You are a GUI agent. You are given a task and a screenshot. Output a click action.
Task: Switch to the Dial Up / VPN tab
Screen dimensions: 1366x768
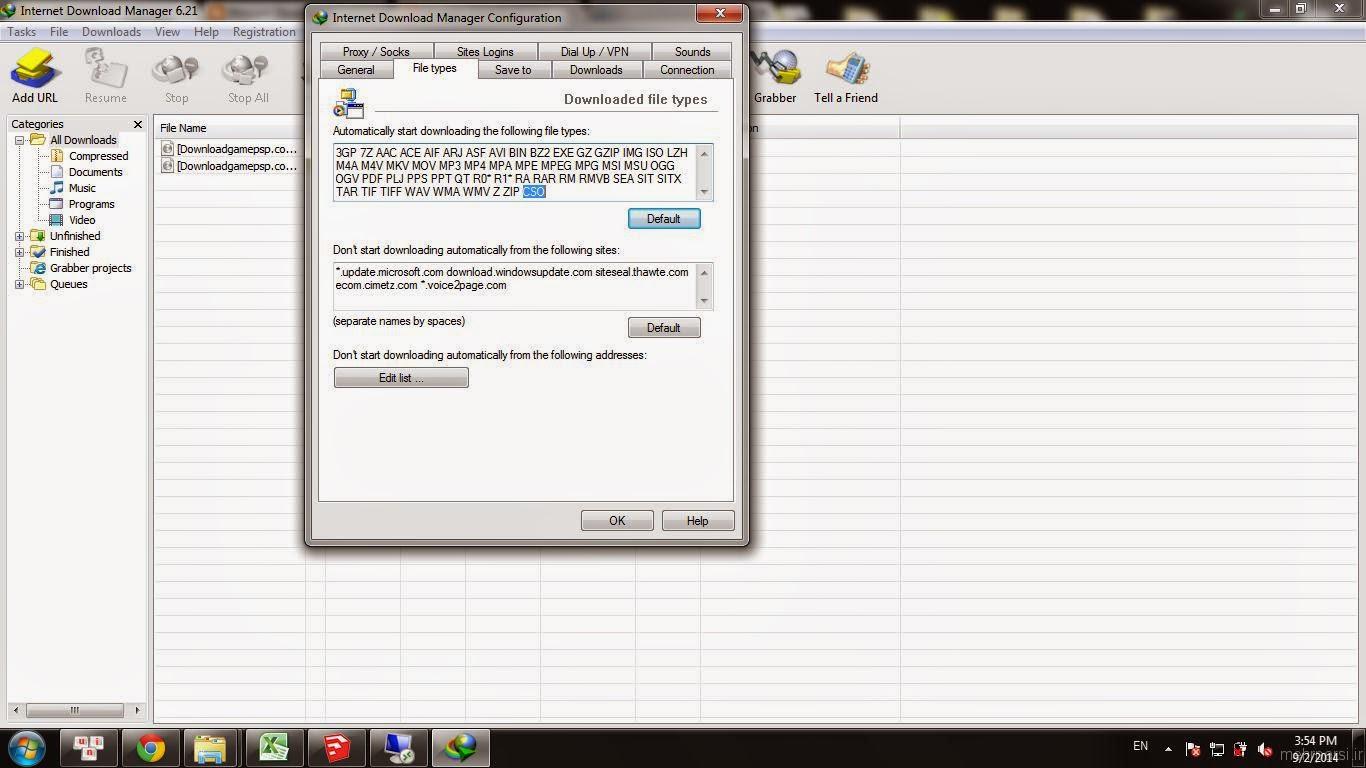click(595, 52)
